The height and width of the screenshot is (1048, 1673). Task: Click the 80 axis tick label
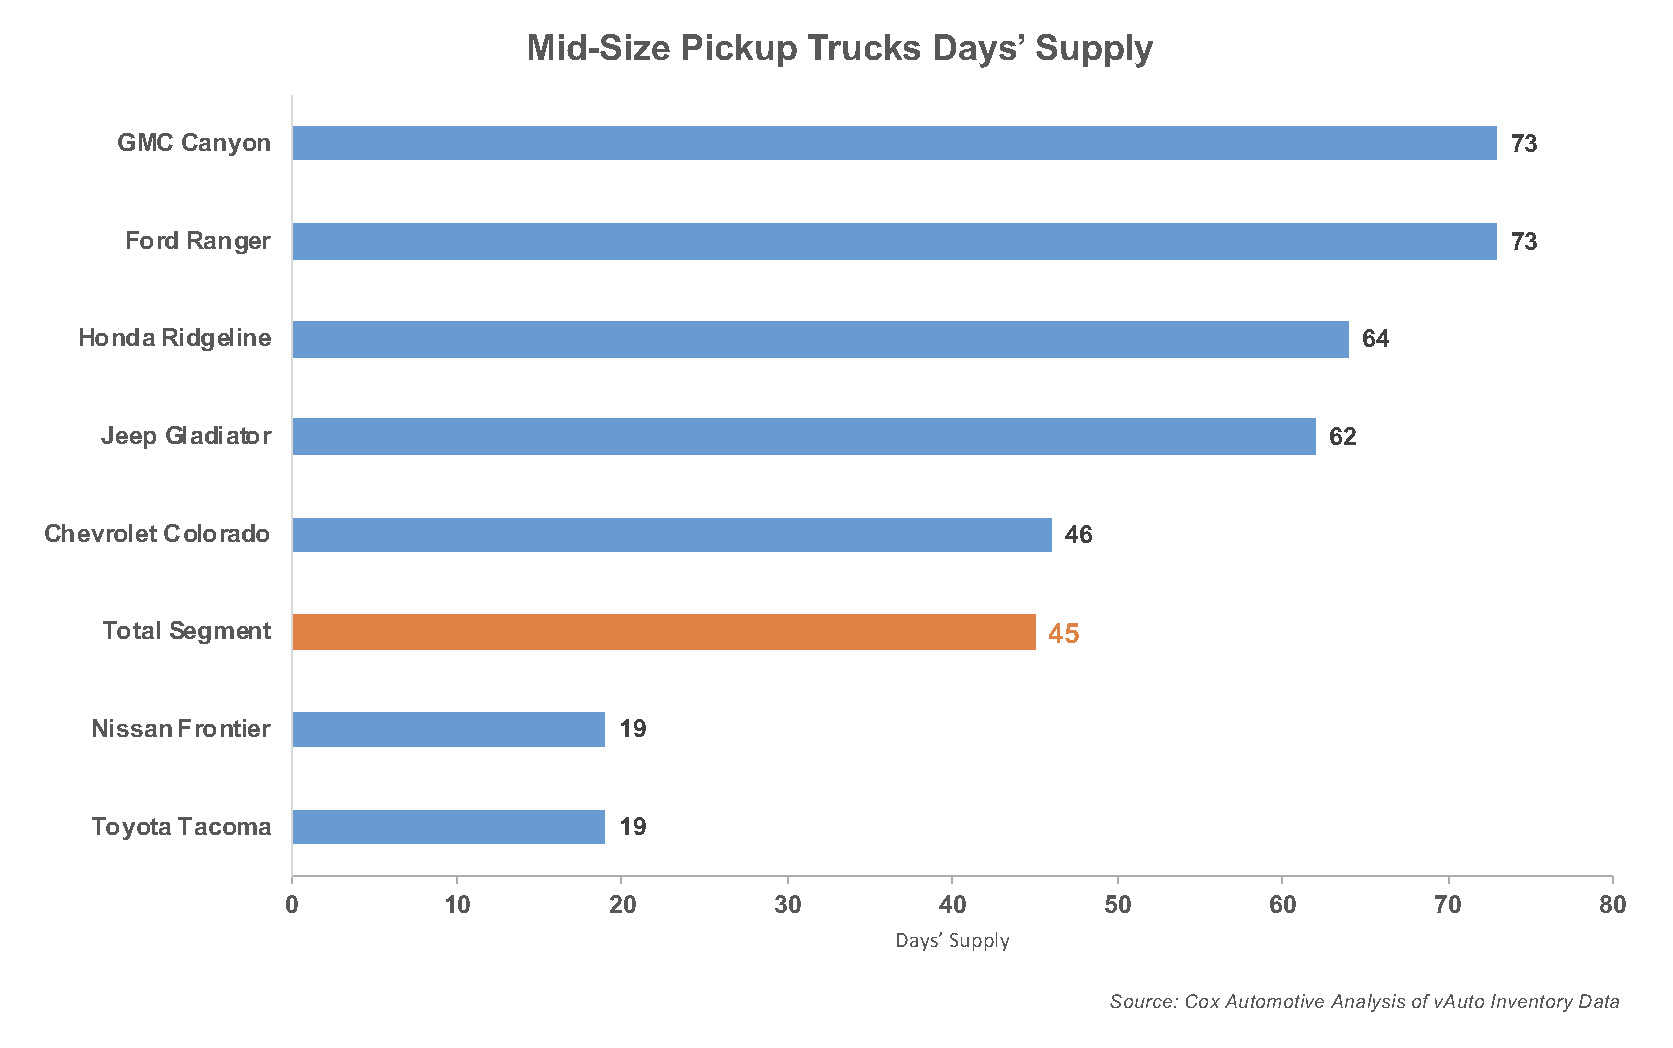click(x=1613, y=905)
